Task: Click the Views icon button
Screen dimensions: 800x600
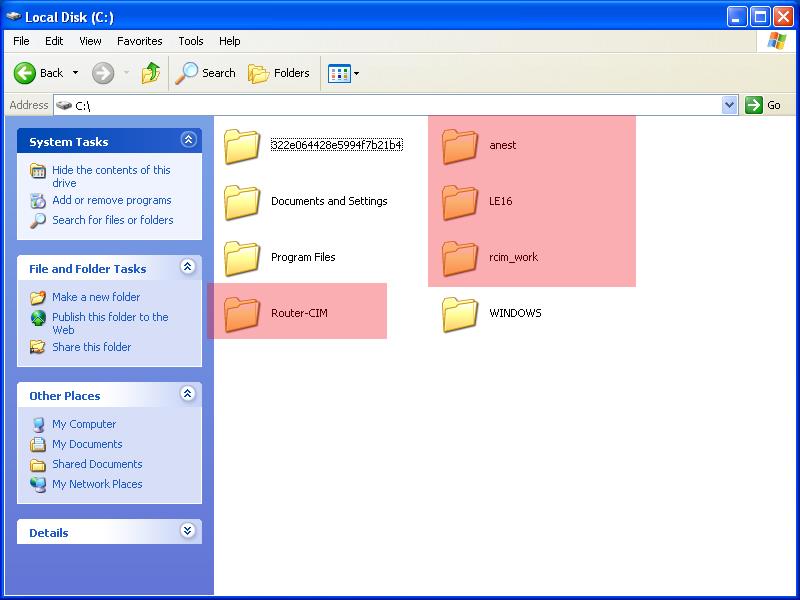Action: [x=339, y=73]
